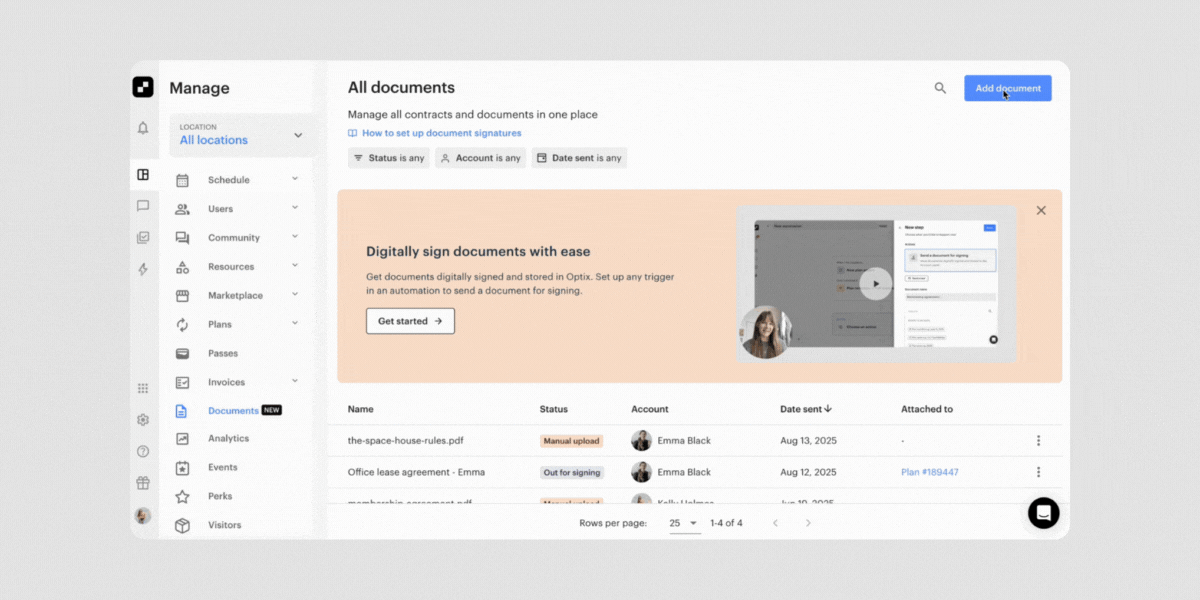Click the Analytics chart icon
The height and width of the screenshot is (600, 1200).
pyautogui.click(x=183, y=438)
